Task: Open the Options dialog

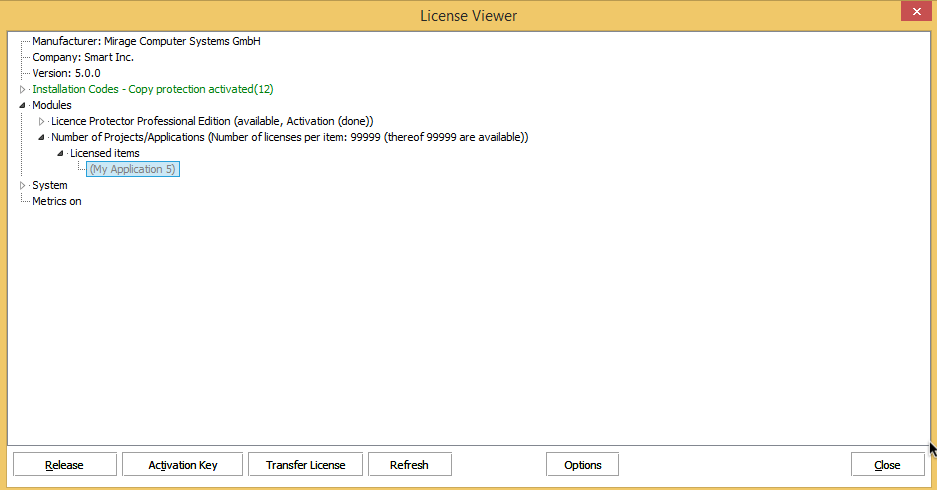Action: (582, 464)
